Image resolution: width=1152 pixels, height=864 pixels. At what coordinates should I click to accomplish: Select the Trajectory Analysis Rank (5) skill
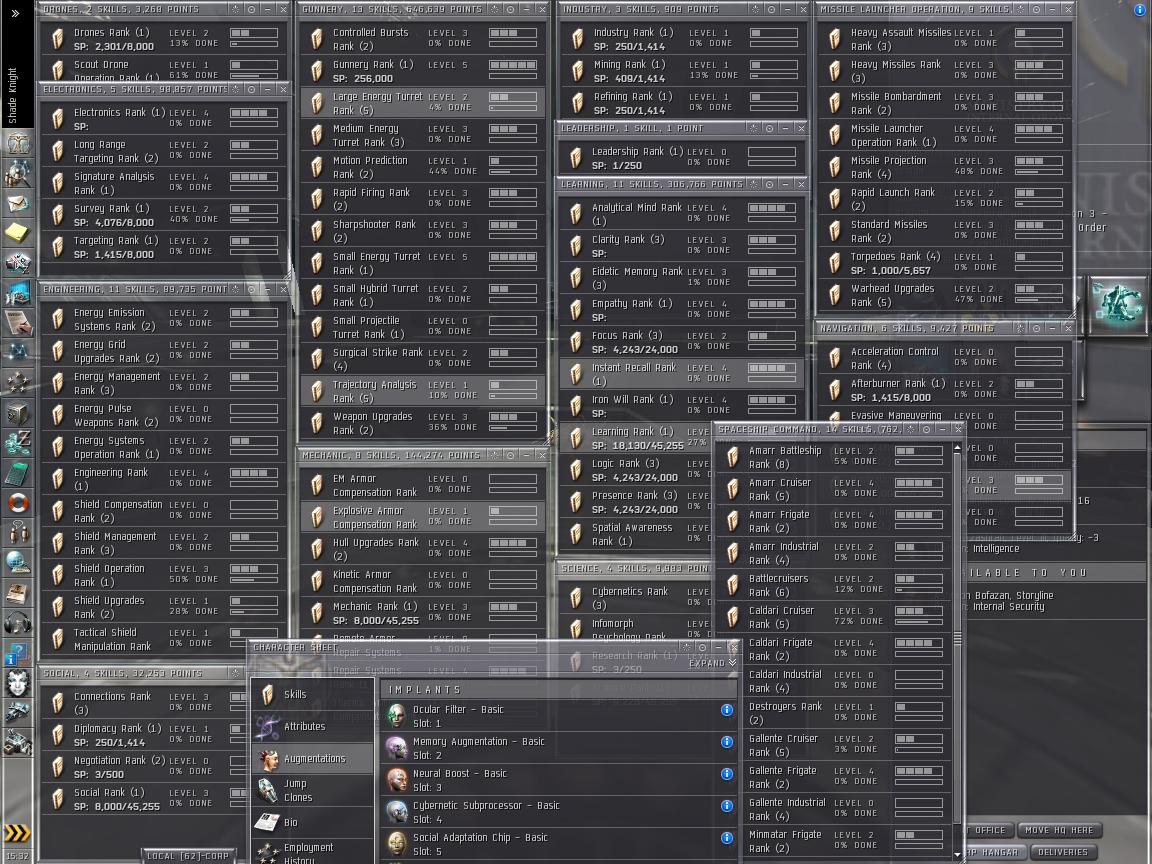422,392
